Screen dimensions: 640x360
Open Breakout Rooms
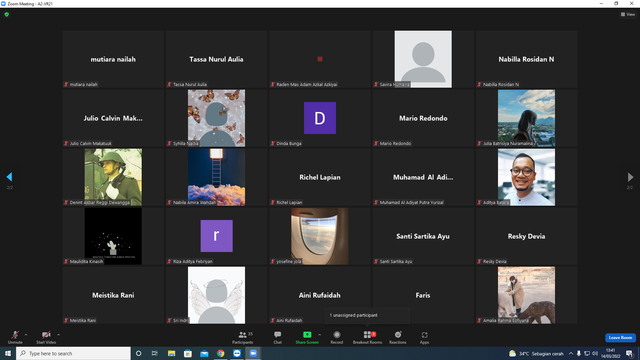tap(367, 337)
